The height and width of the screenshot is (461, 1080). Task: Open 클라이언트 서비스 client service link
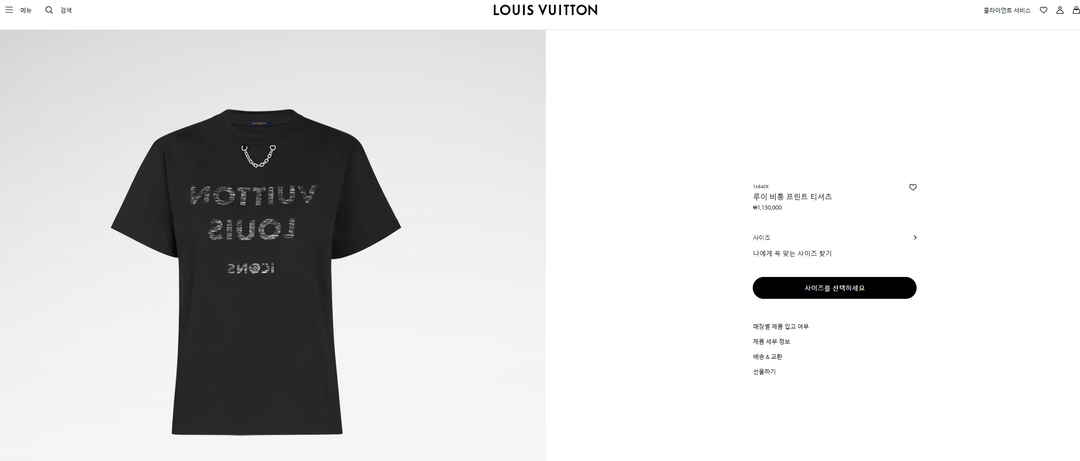tap(1007, 10)
